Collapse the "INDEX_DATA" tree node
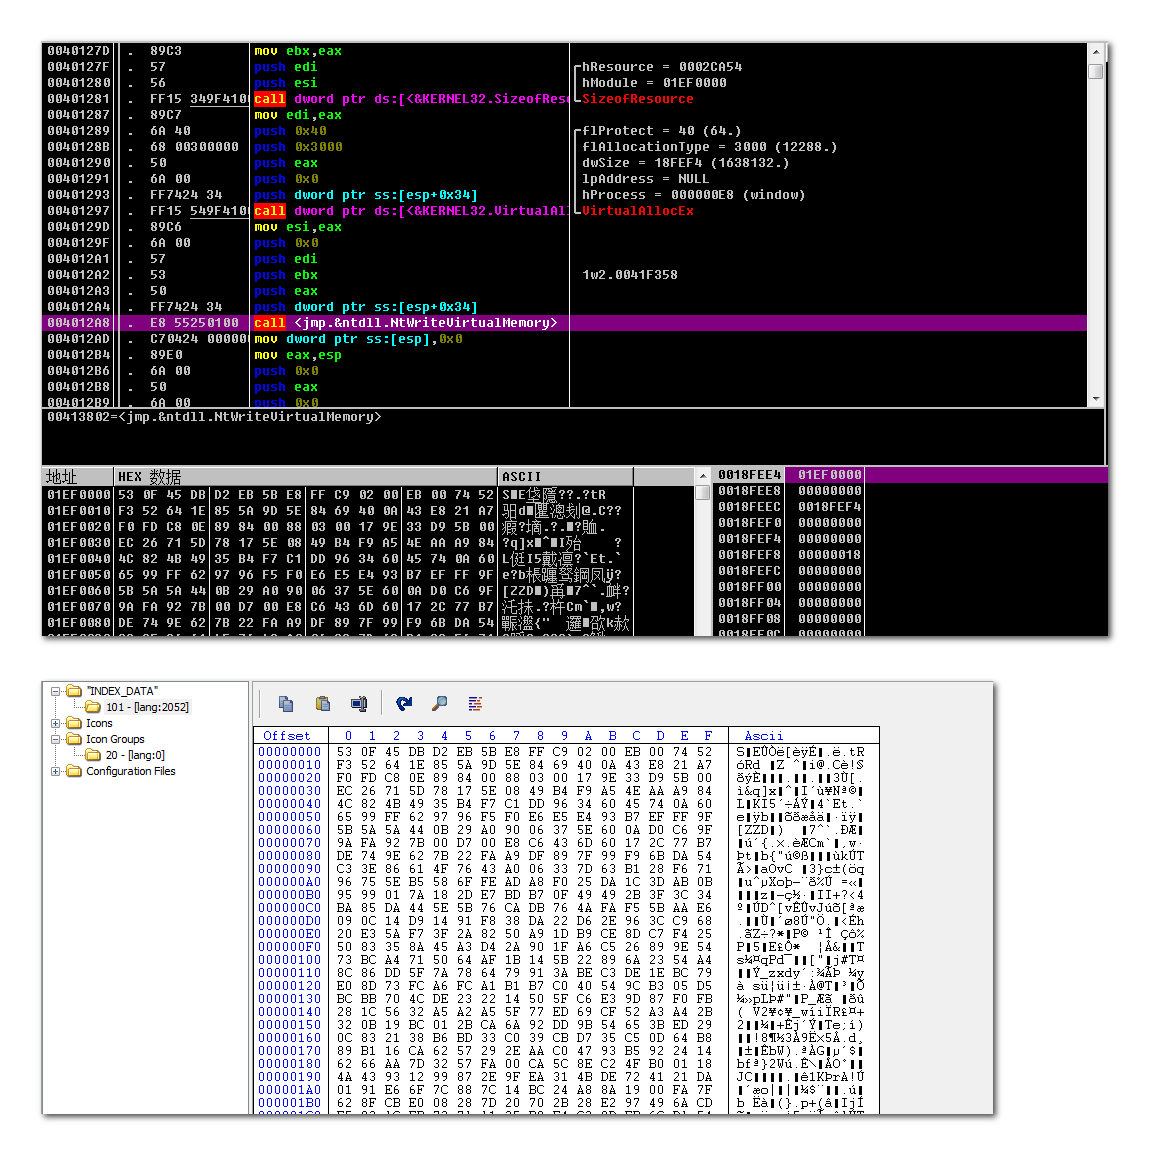1150x1156 pixels. (x=55, y=692)
